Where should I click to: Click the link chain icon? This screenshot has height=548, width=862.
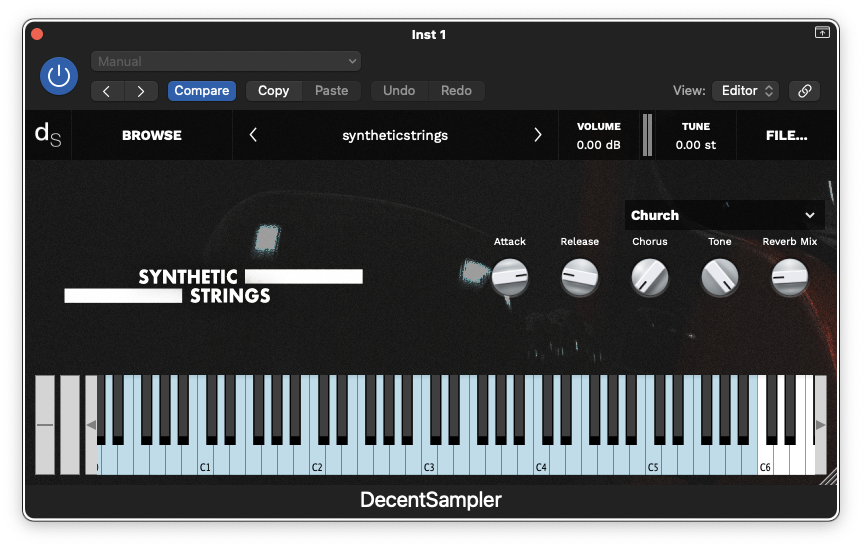804,91
